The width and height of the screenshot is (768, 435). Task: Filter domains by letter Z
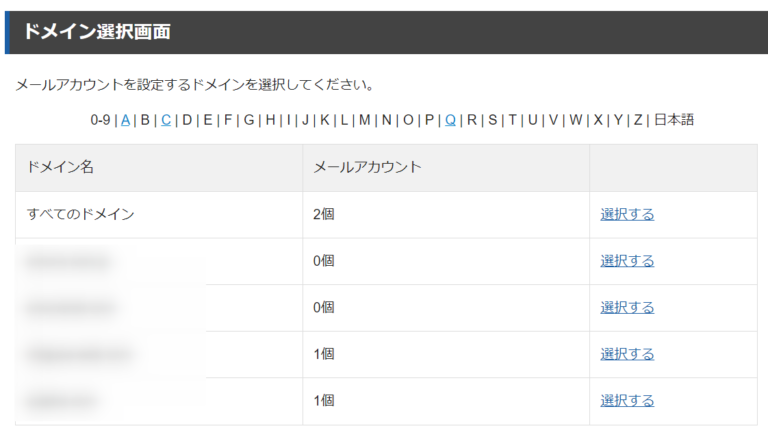coord(638,120)
